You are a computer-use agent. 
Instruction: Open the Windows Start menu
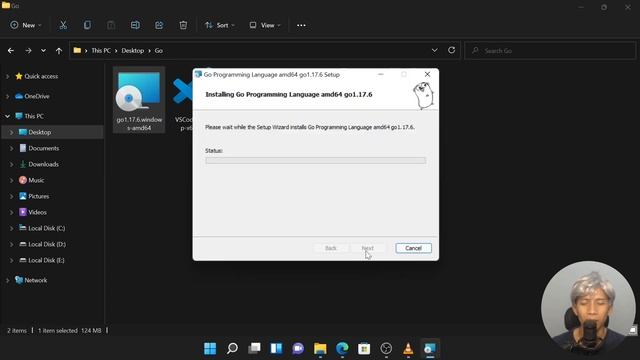coord(210,348)
